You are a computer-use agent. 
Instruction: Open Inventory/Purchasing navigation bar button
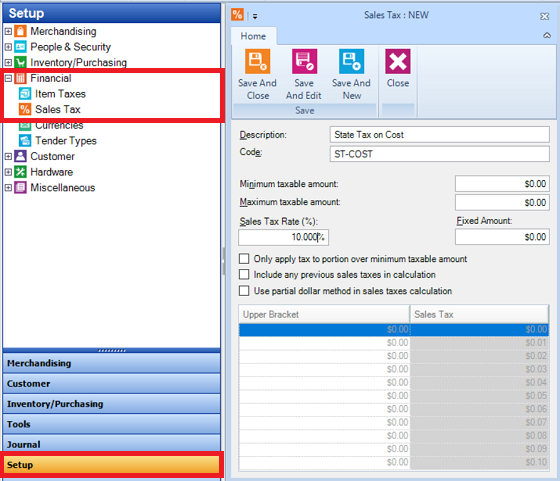[x=111, y=404]
